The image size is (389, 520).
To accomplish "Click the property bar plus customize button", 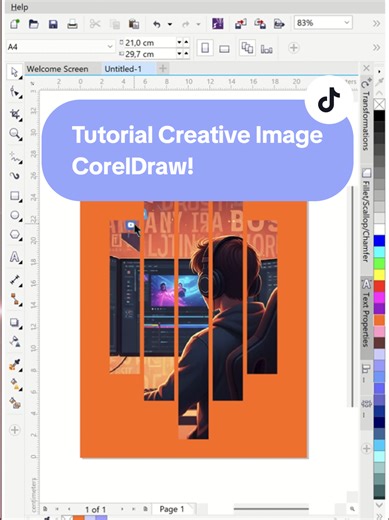I will [x=294, y=48].
